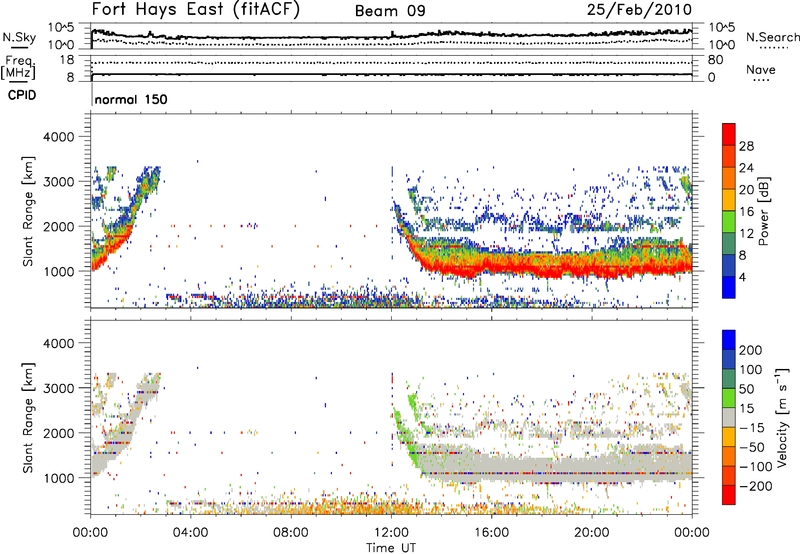Click the '20:00' time axis tick label
Screen dimensions: 800x554
click(592, 533)
